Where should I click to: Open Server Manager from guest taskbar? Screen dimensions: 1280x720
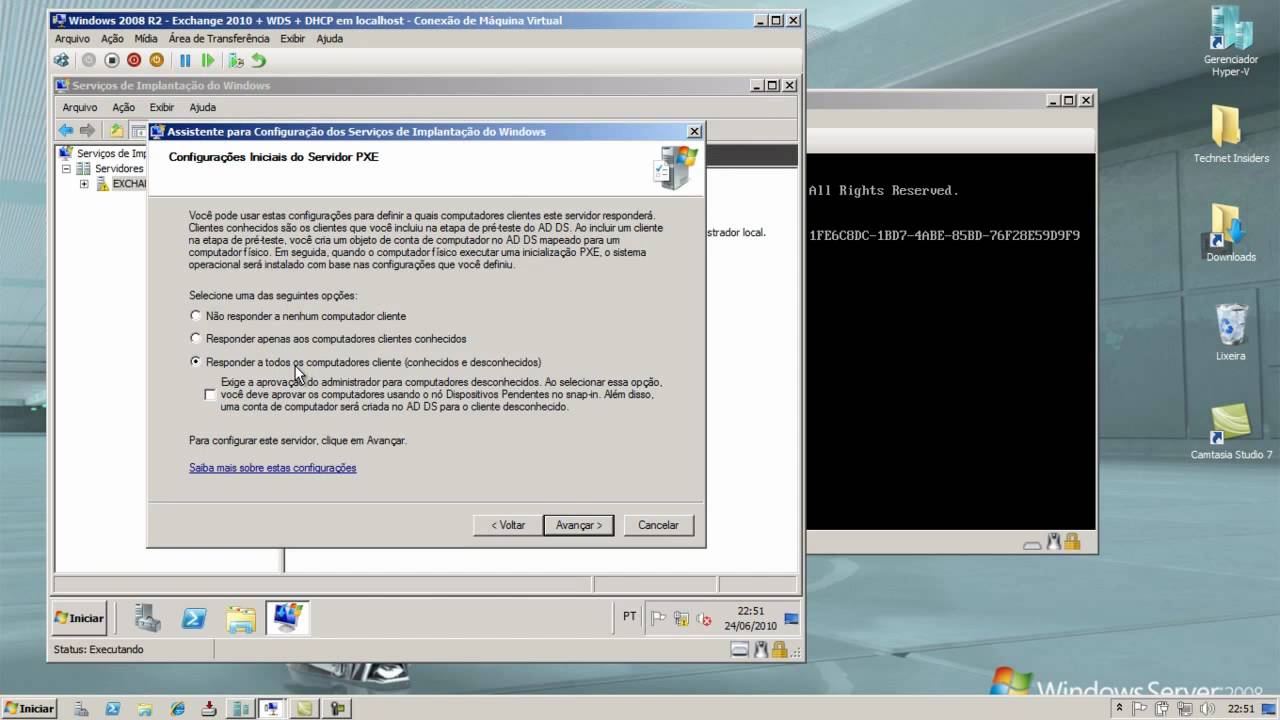(148, 618)
